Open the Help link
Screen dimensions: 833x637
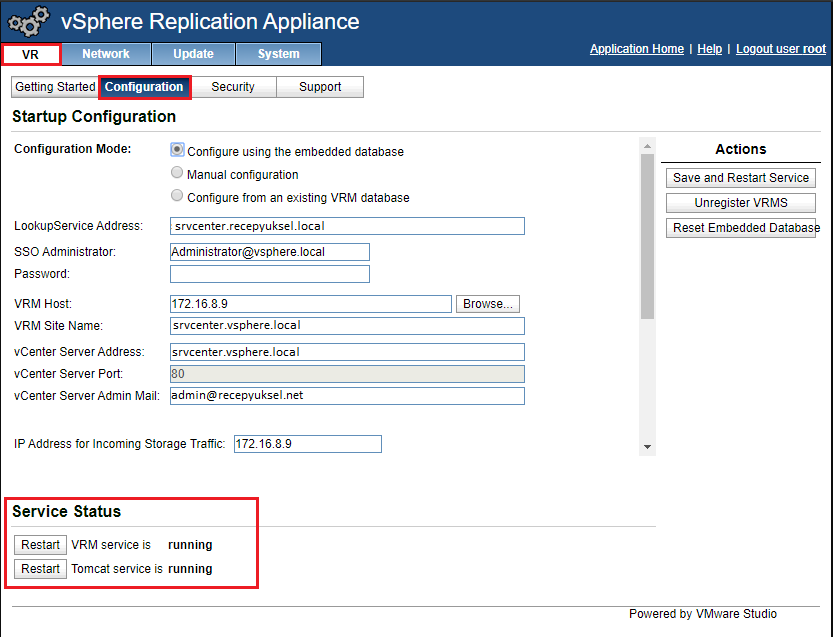point(709,49)
